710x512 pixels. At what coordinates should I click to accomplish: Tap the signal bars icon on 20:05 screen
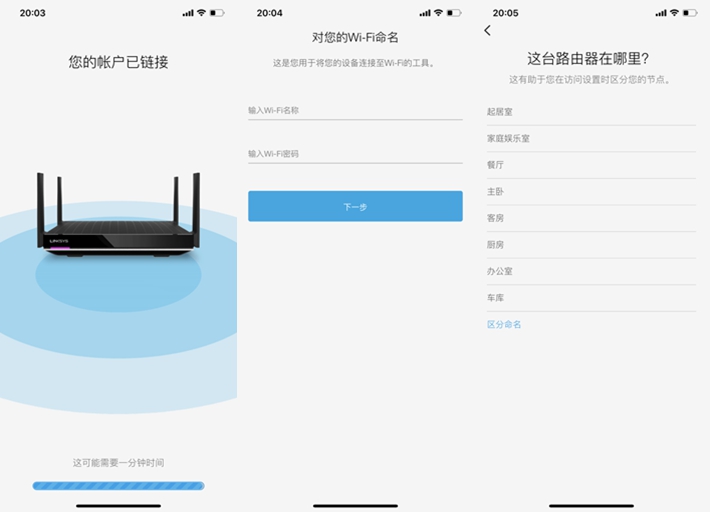click(x=661, y=13)
